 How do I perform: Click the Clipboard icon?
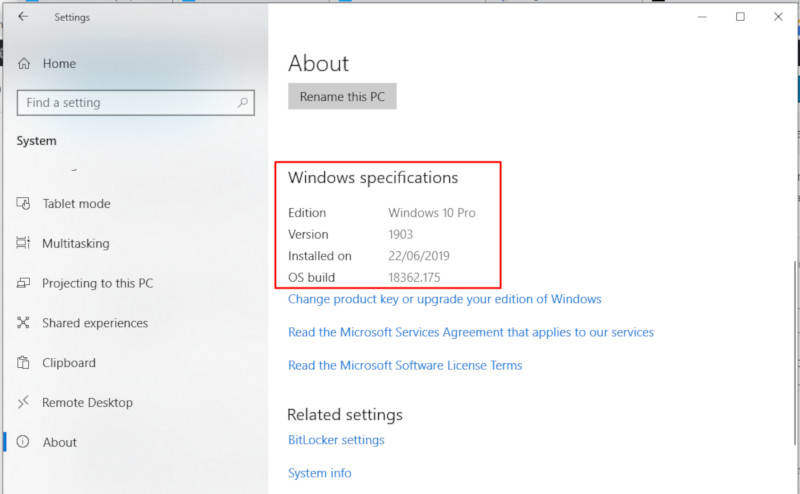point(23,362)
